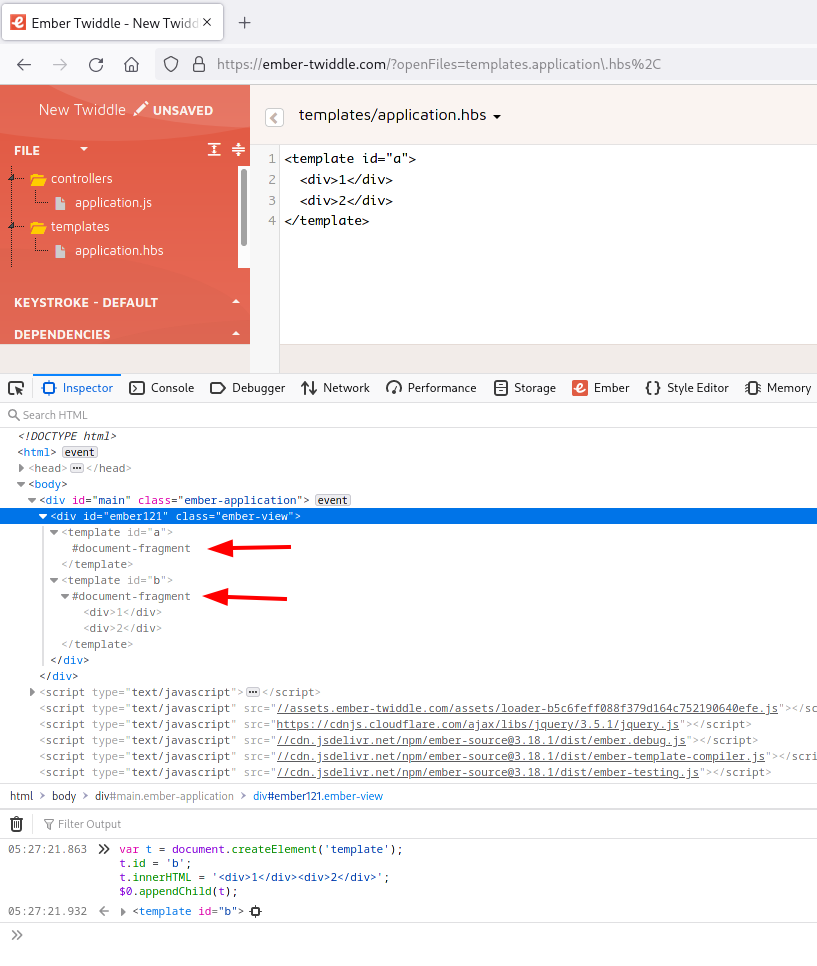Click the file tree vertical scrollbar
The image size is (817, 966).
pos(244,208)
